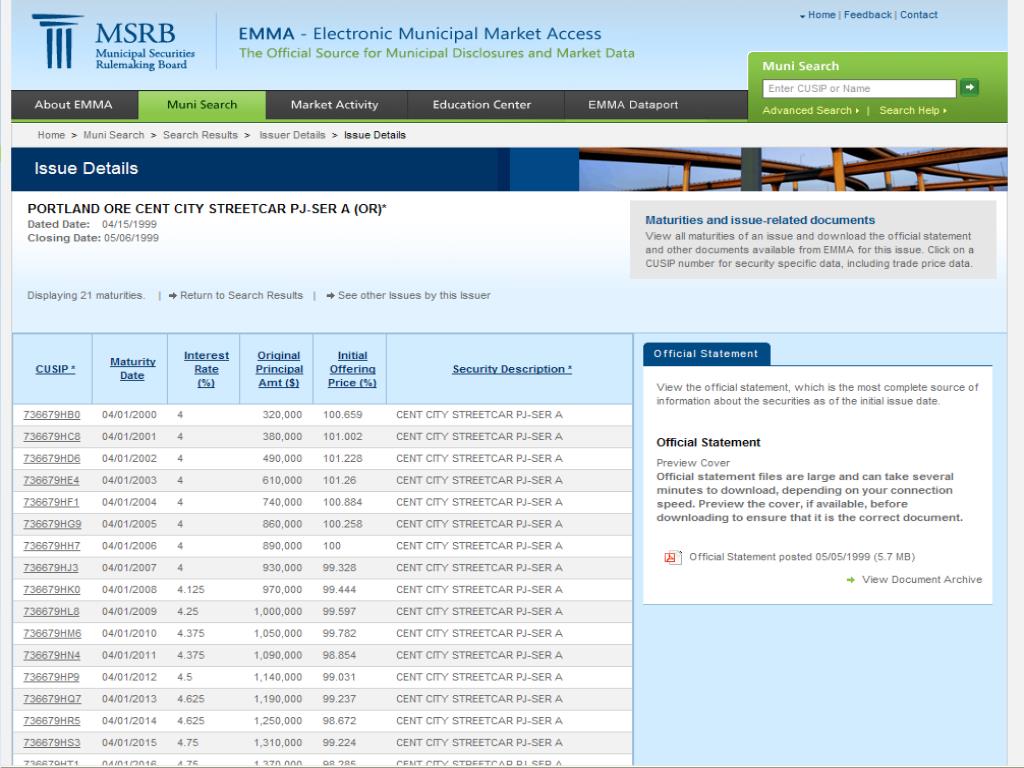Open CUSIP 736679HP9
The height and width of the screenshot is (768, 1024).
[x=52, y=677]
